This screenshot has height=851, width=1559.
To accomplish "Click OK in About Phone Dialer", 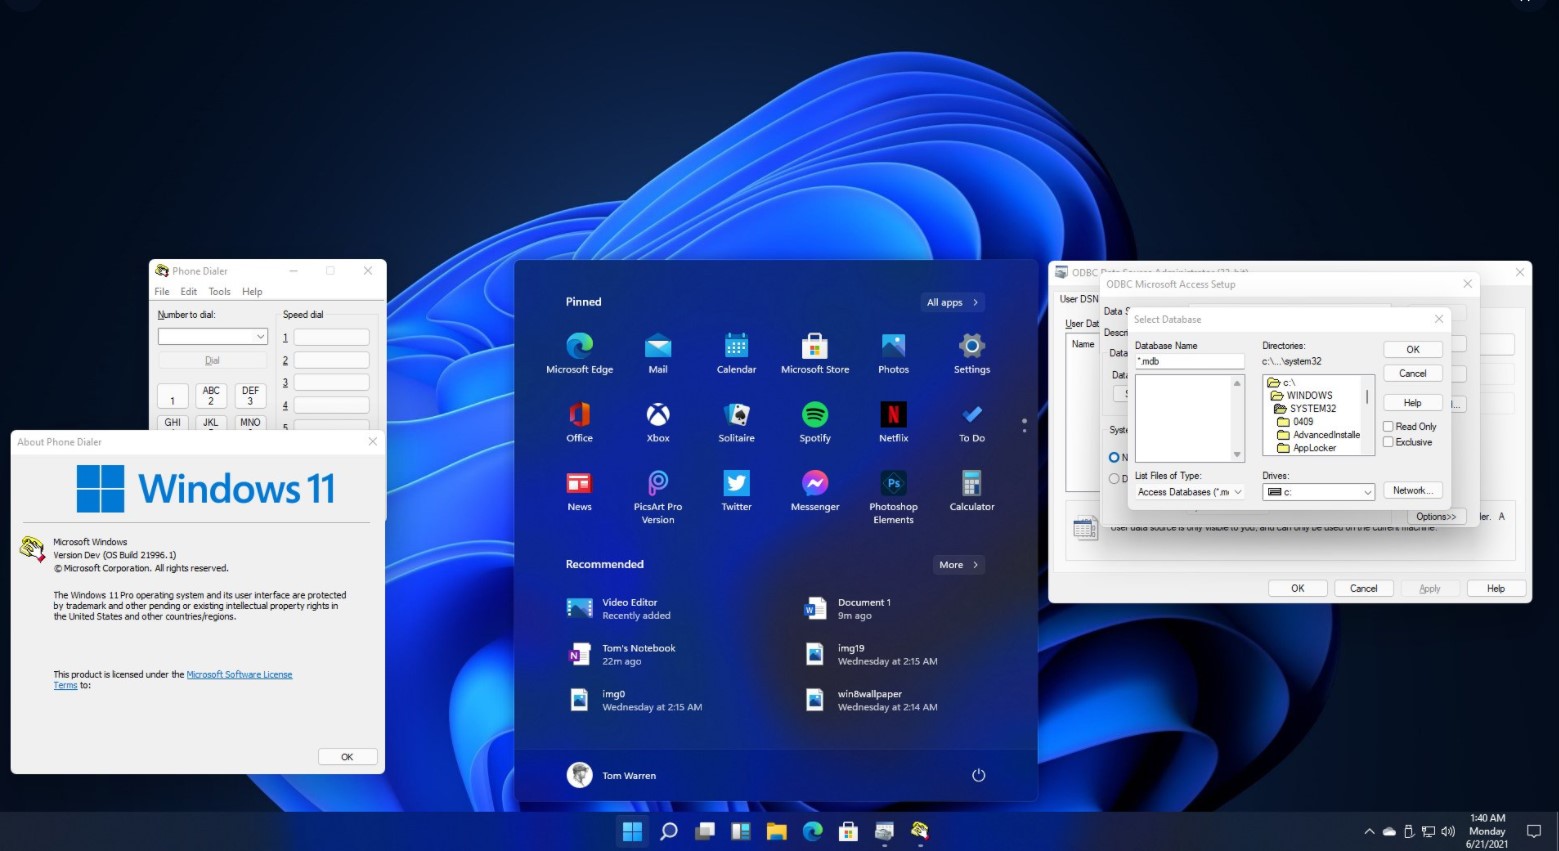I will 347,757.
